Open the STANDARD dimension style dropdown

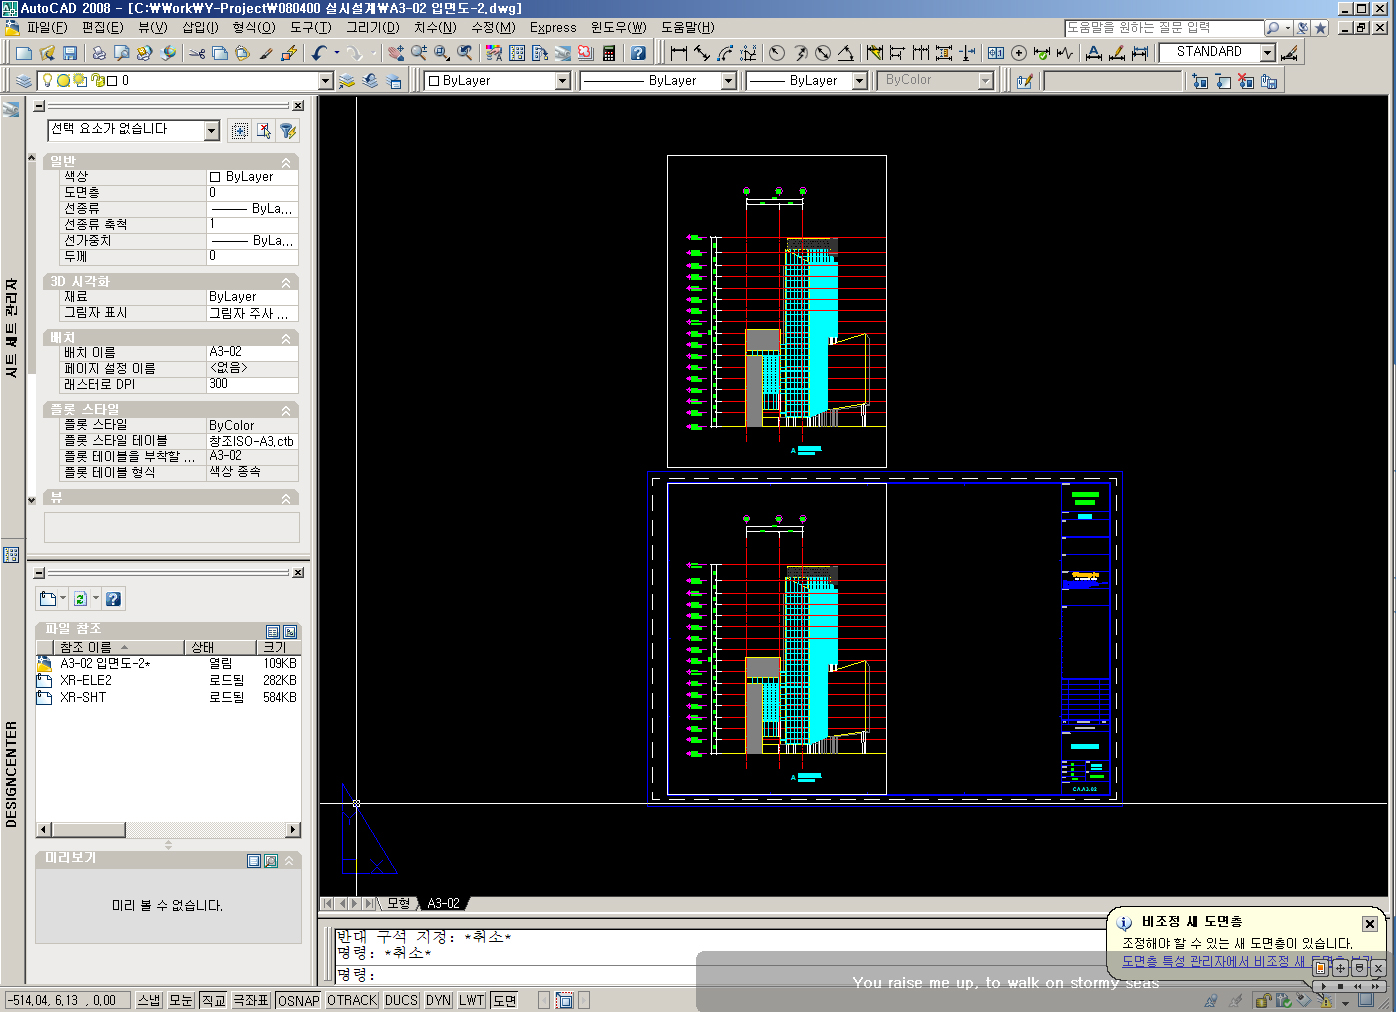(1267, 53)
